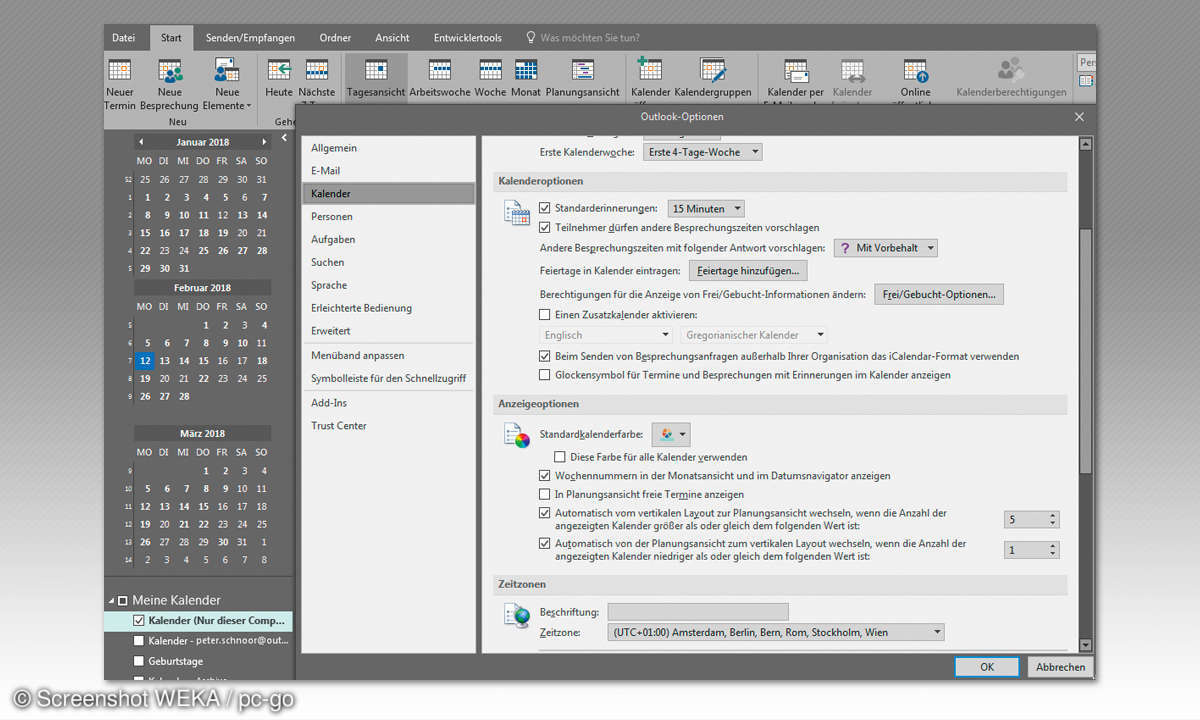Toggle Teilnehmer dürfen andere Besprechungszeiten vorschlagen
The height and width of the screenshot is (720, 1200).
point(545,228)
